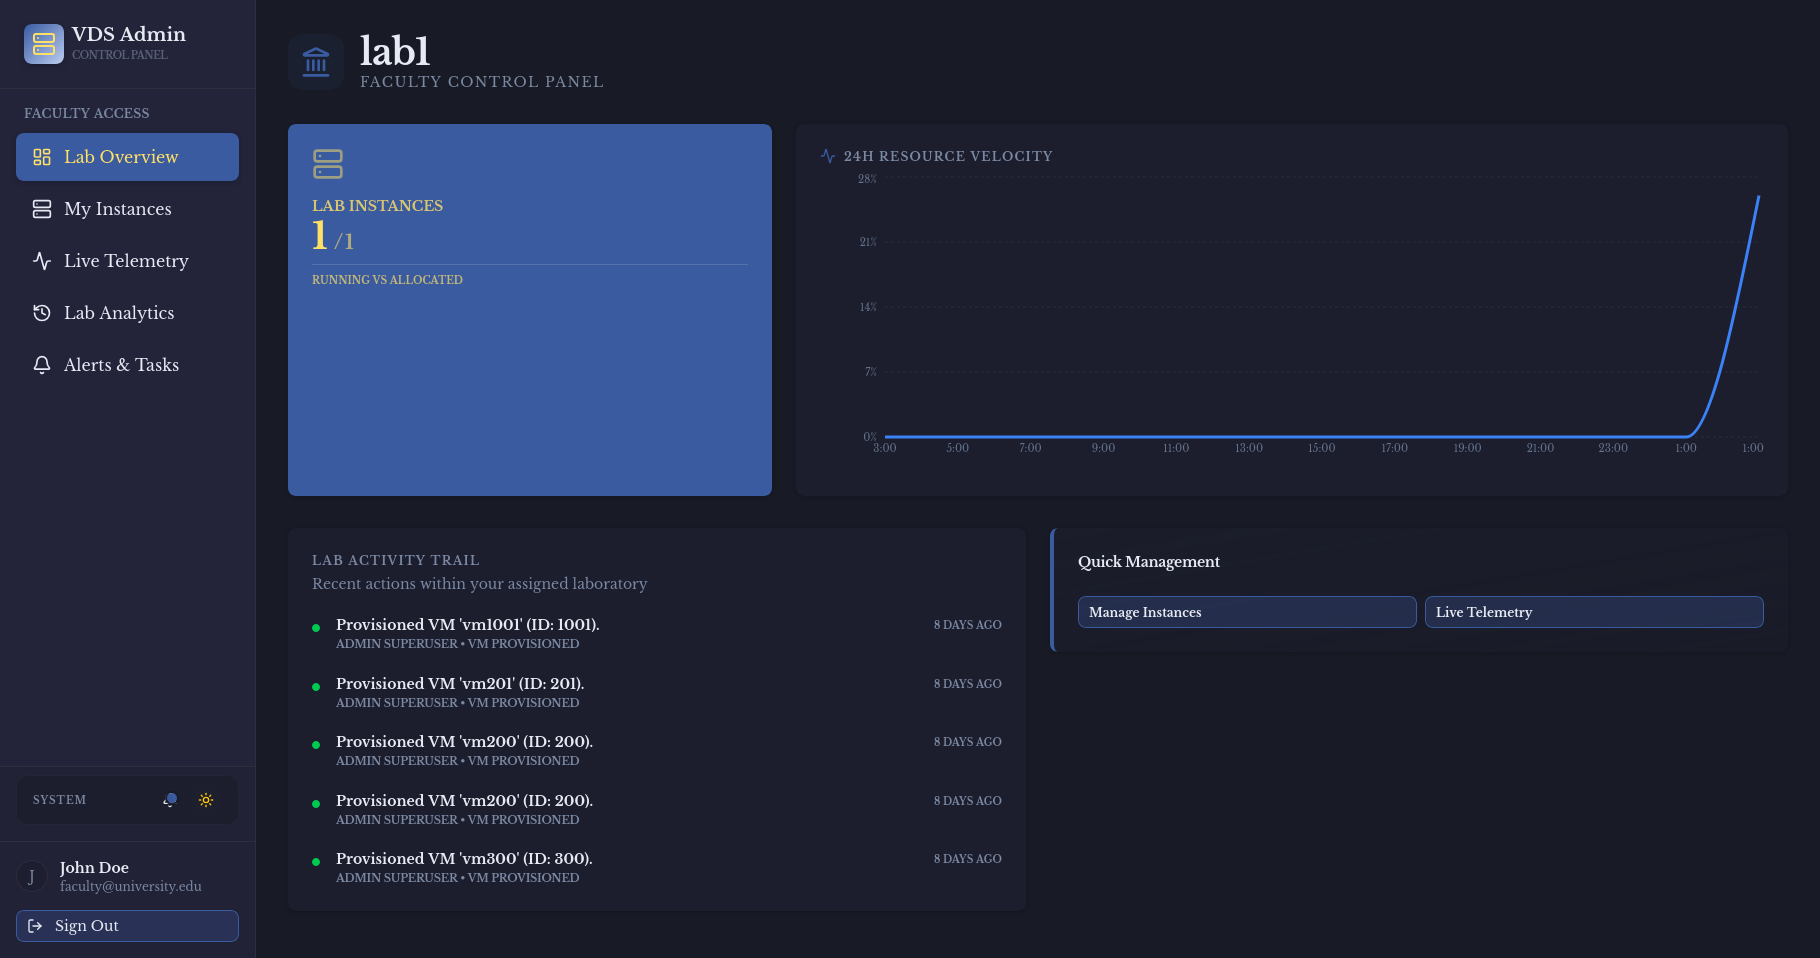Click the lab1 institution building icon
1820x958 pixels.
click(316, 62)
